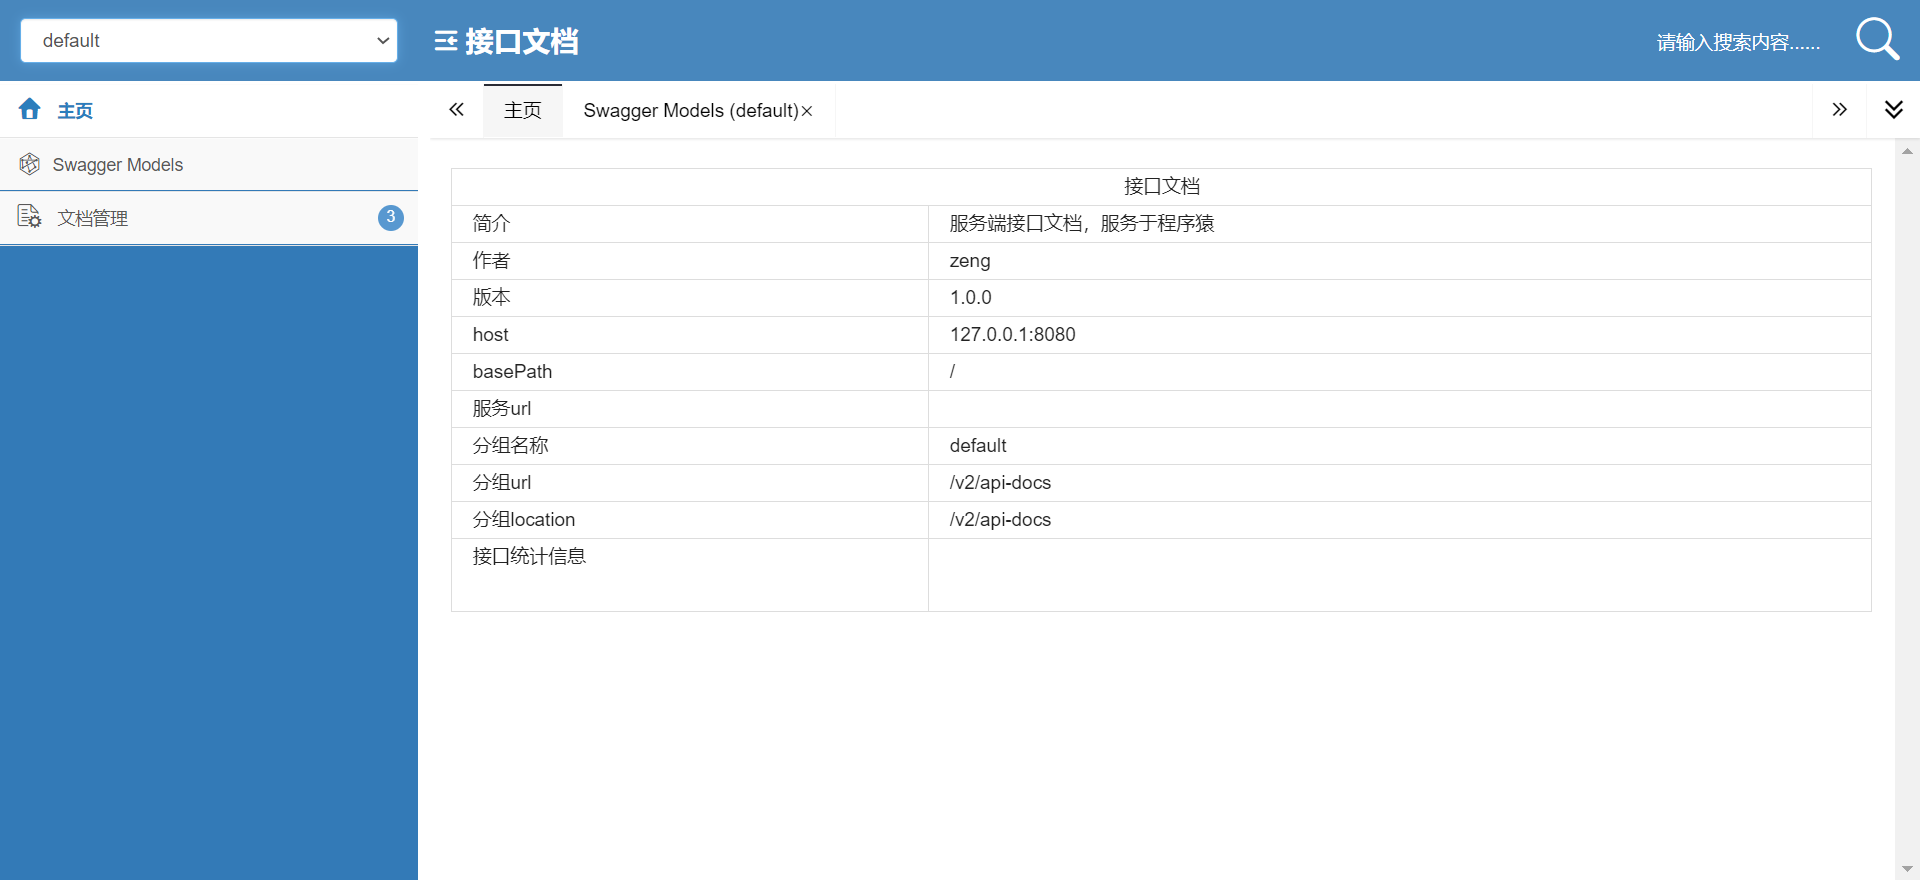Screen dimensions: 1920x880
Task: Close the Swagger Models (default) tab
Action: [807, 111]
